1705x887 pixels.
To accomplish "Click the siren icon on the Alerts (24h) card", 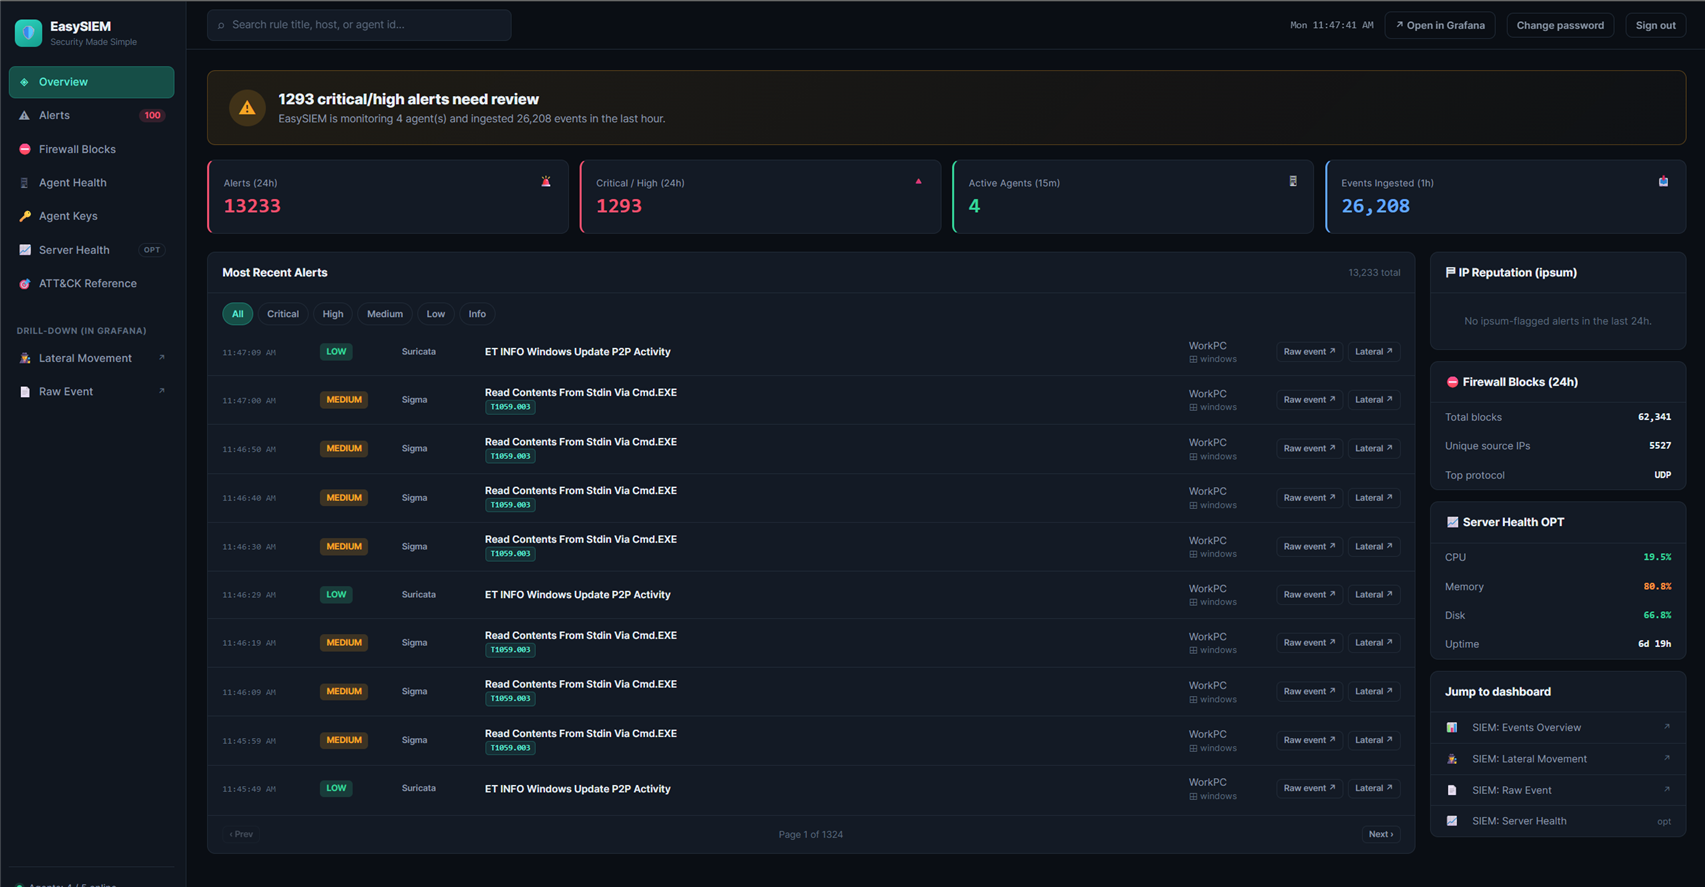I will tap(546, 182).
